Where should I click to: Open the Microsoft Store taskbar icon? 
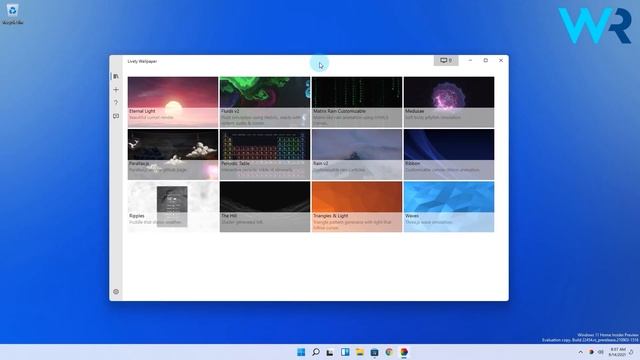click(x=374, y=352)
